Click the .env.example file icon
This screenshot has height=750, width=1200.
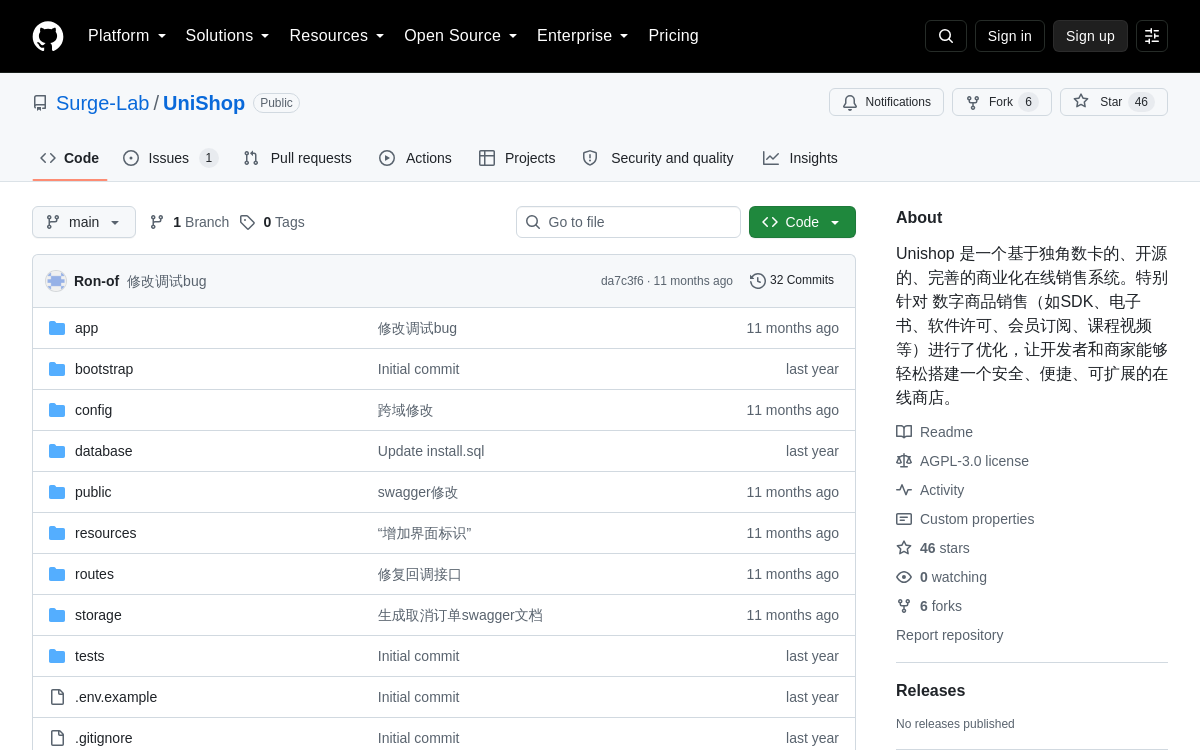57,697
